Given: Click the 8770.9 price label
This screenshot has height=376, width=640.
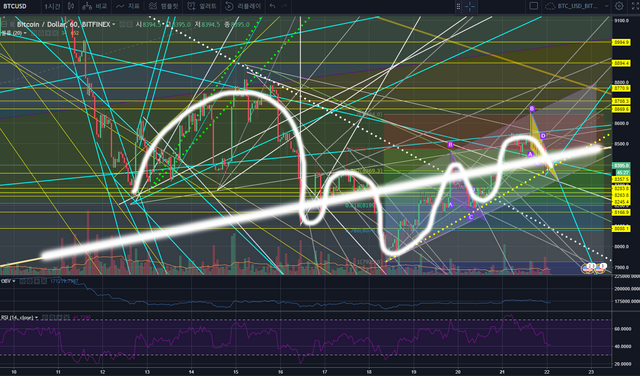Looking at the screenshot, I should pyautogui.click(x=621, y=88).
